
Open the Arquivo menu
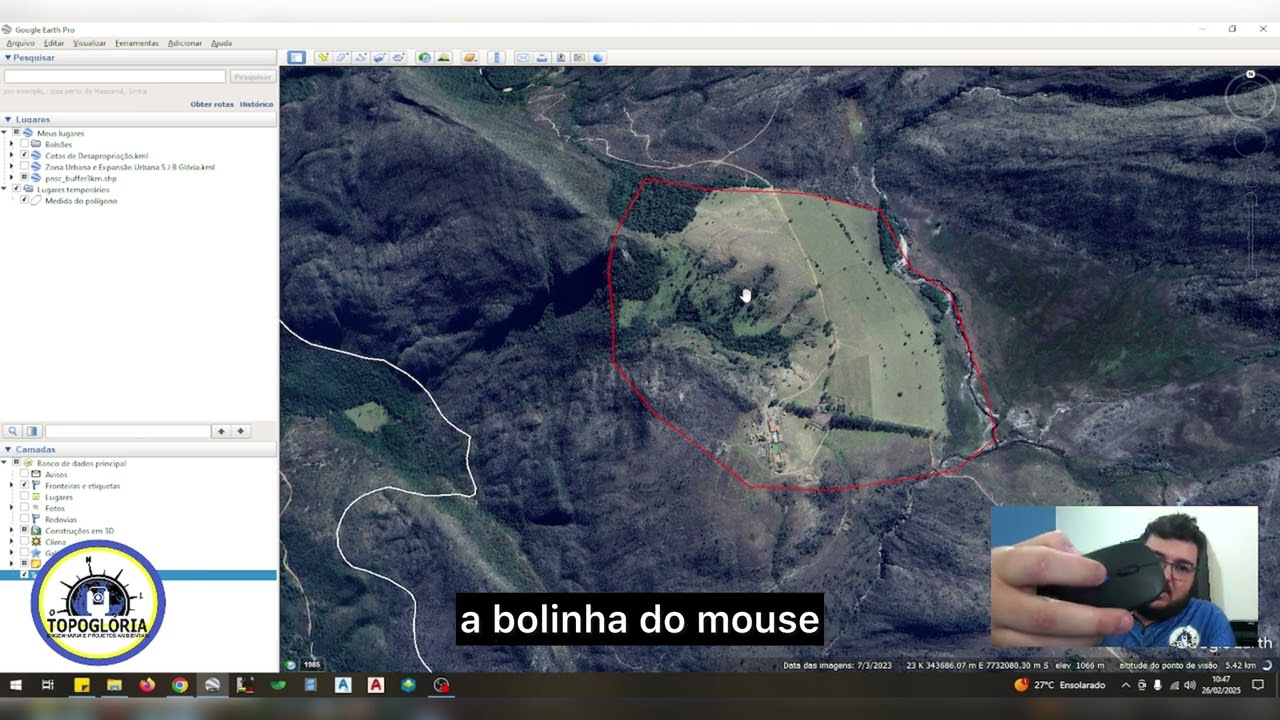20,43
